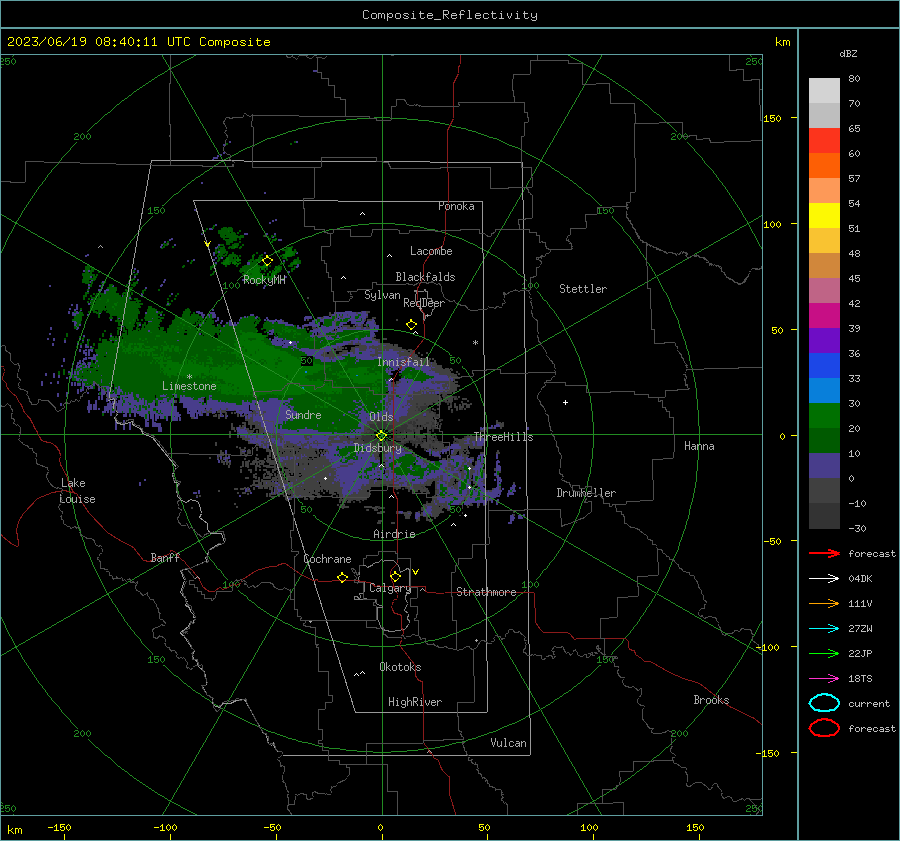Viewport: 900px width, 841px height.
Task: Click the yellow V marker right of Calgary diamond
Action: [416, 572]
